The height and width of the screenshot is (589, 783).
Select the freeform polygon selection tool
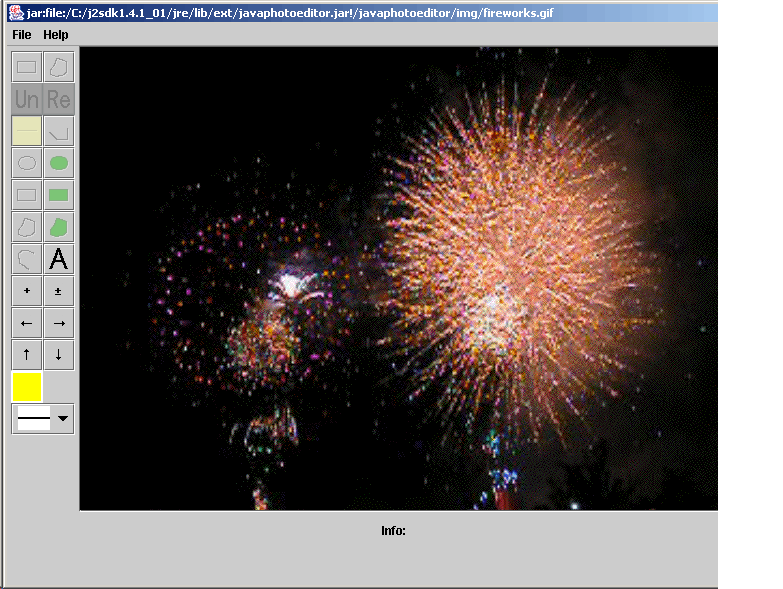click(x=59, y=67)
